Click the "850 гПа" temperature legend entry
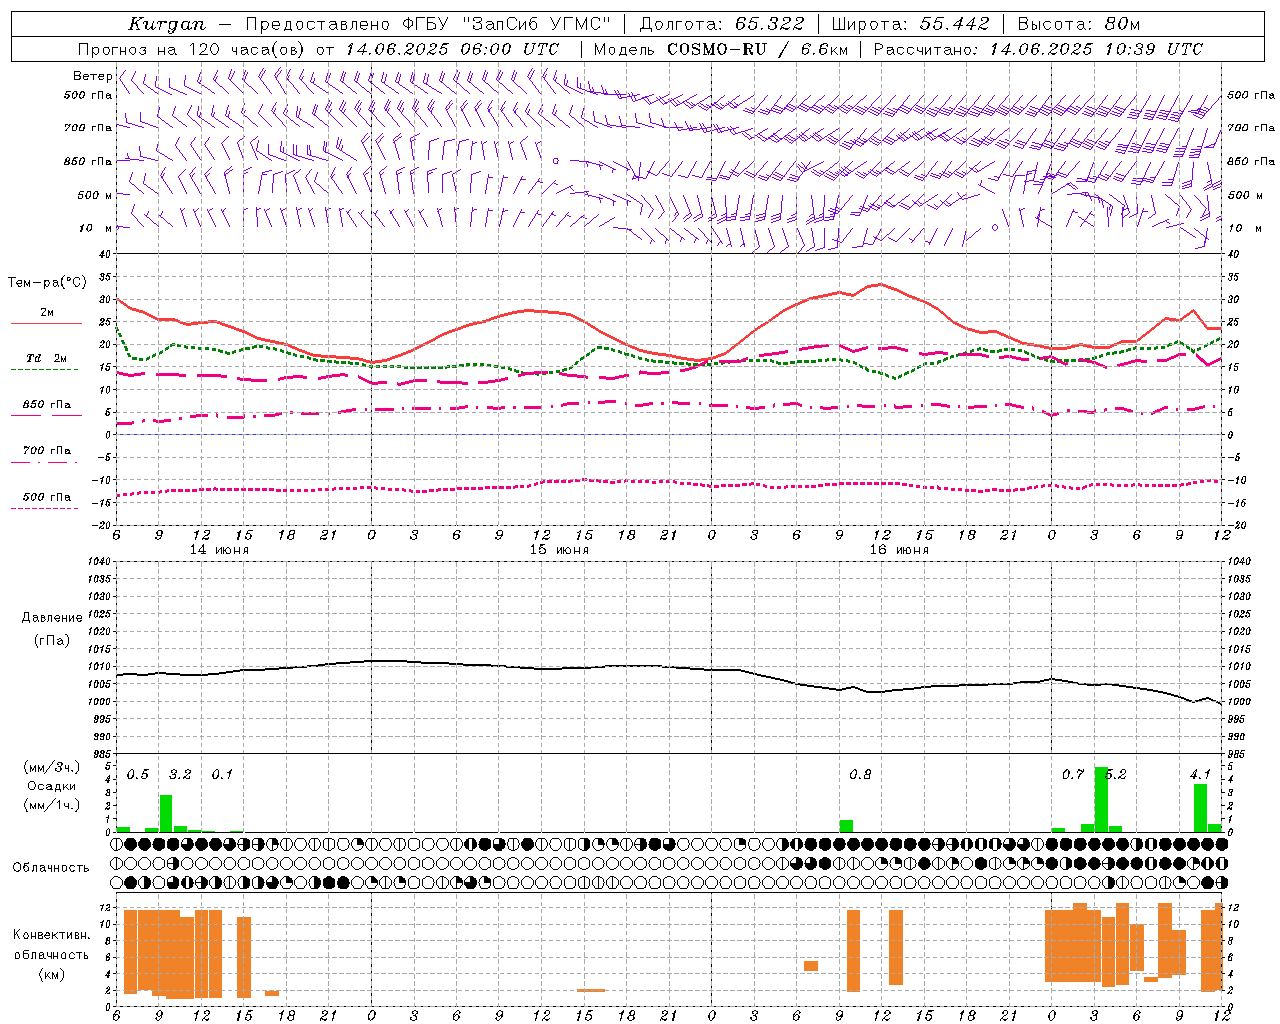Image resolution: width=1280 pixels, height=1024 pixels. tap(46, 405)
